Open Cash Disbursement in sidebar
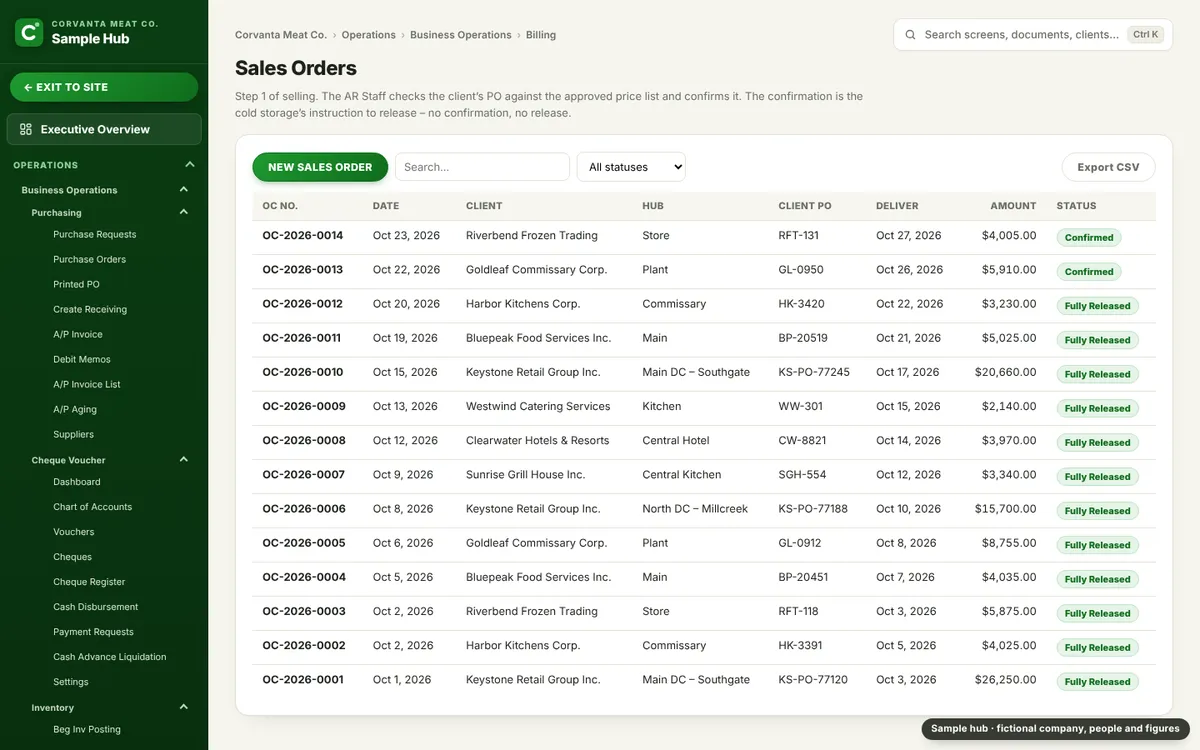Screen dimensions: 1200x750 pyautogui.click(x=96, y=607)
